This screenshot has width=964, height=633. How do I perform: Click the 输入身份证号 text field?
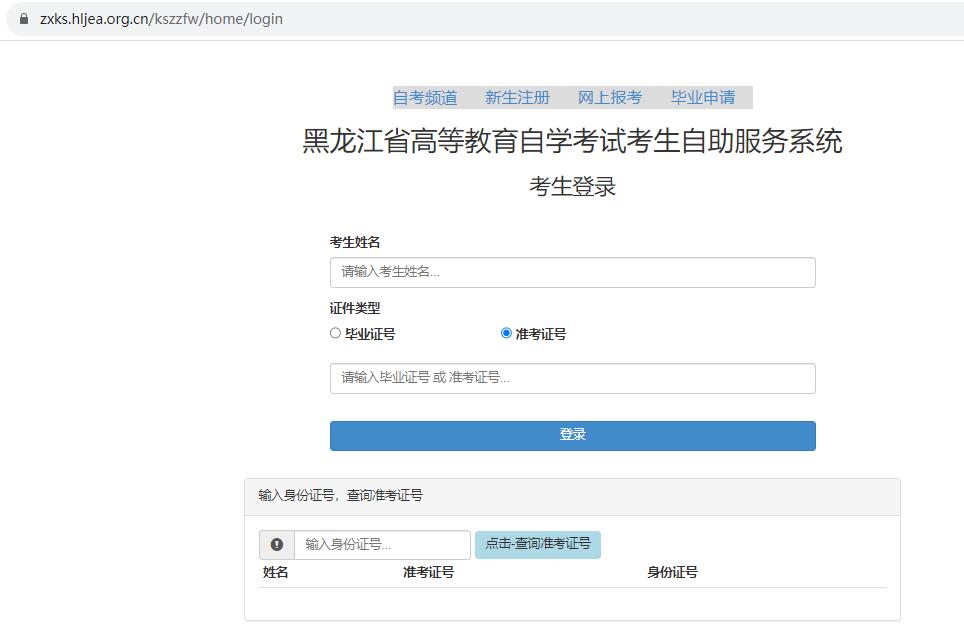(382, 545)
